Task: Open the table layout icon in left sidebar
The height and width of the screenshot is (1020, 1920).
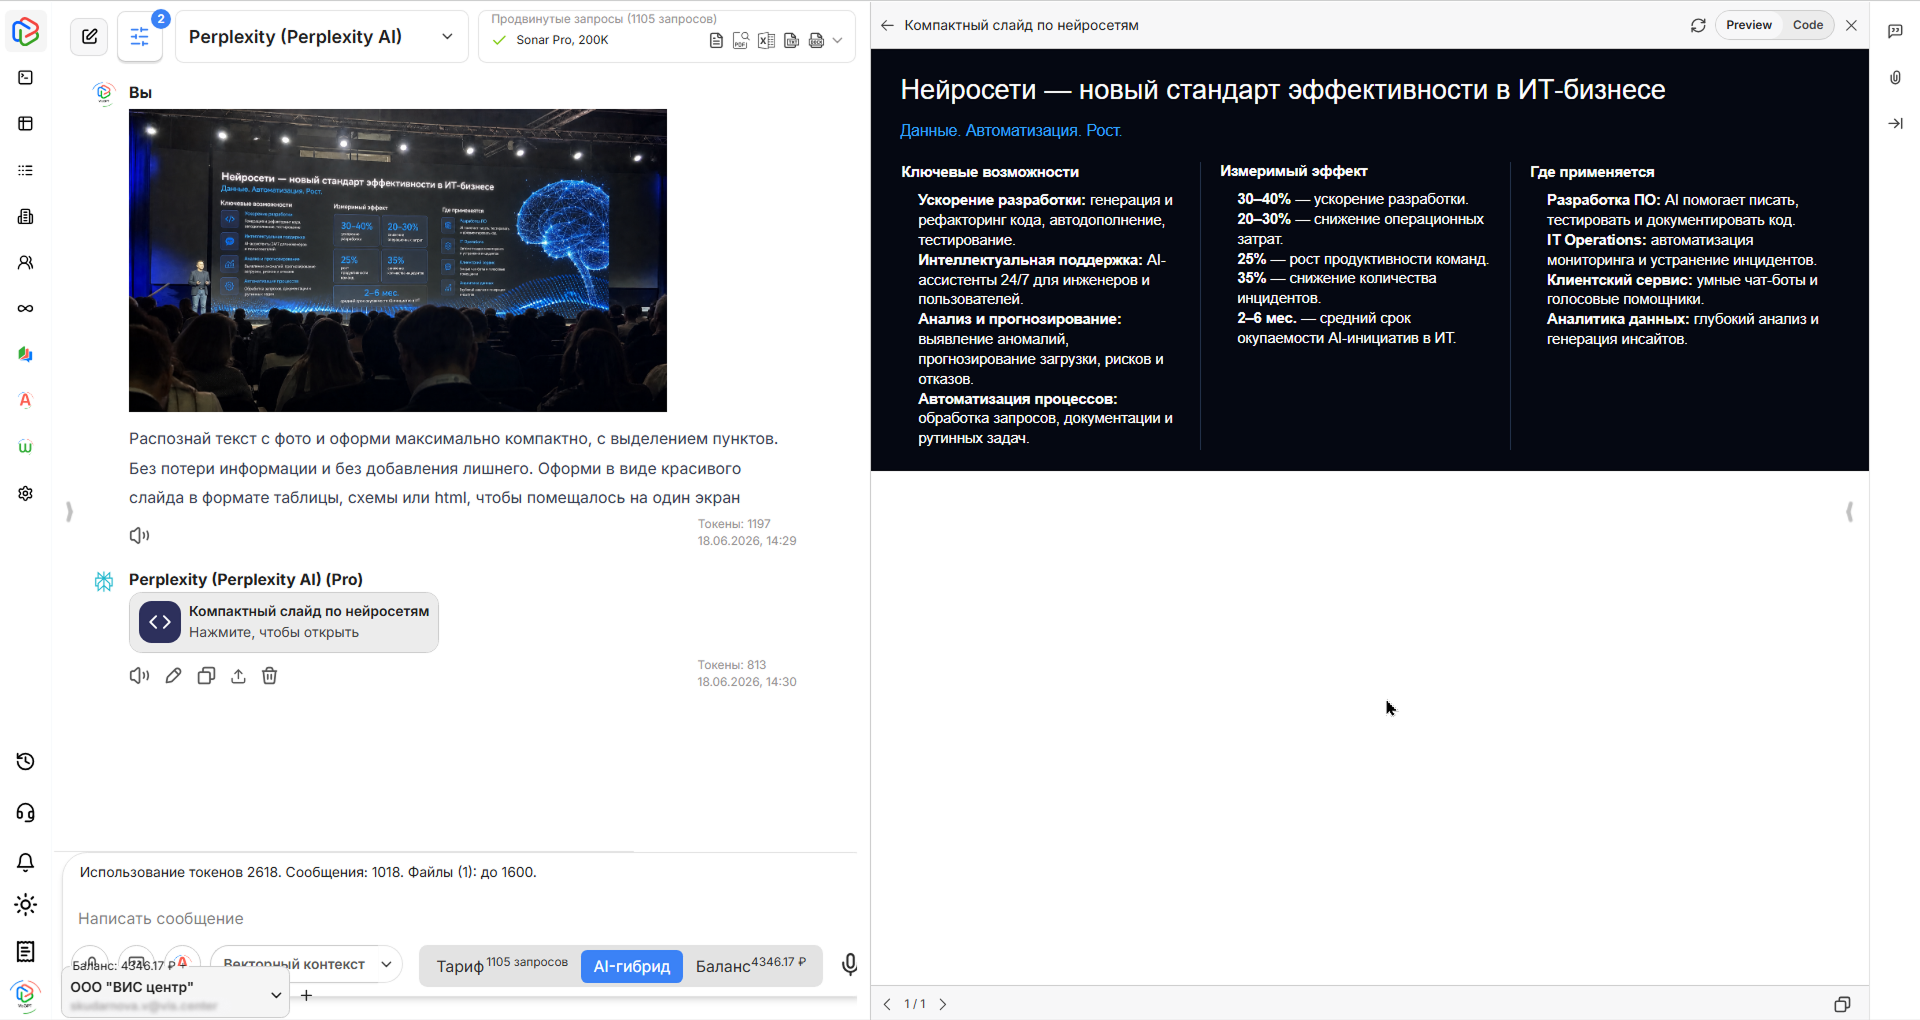Action: [x=26, y=124]
